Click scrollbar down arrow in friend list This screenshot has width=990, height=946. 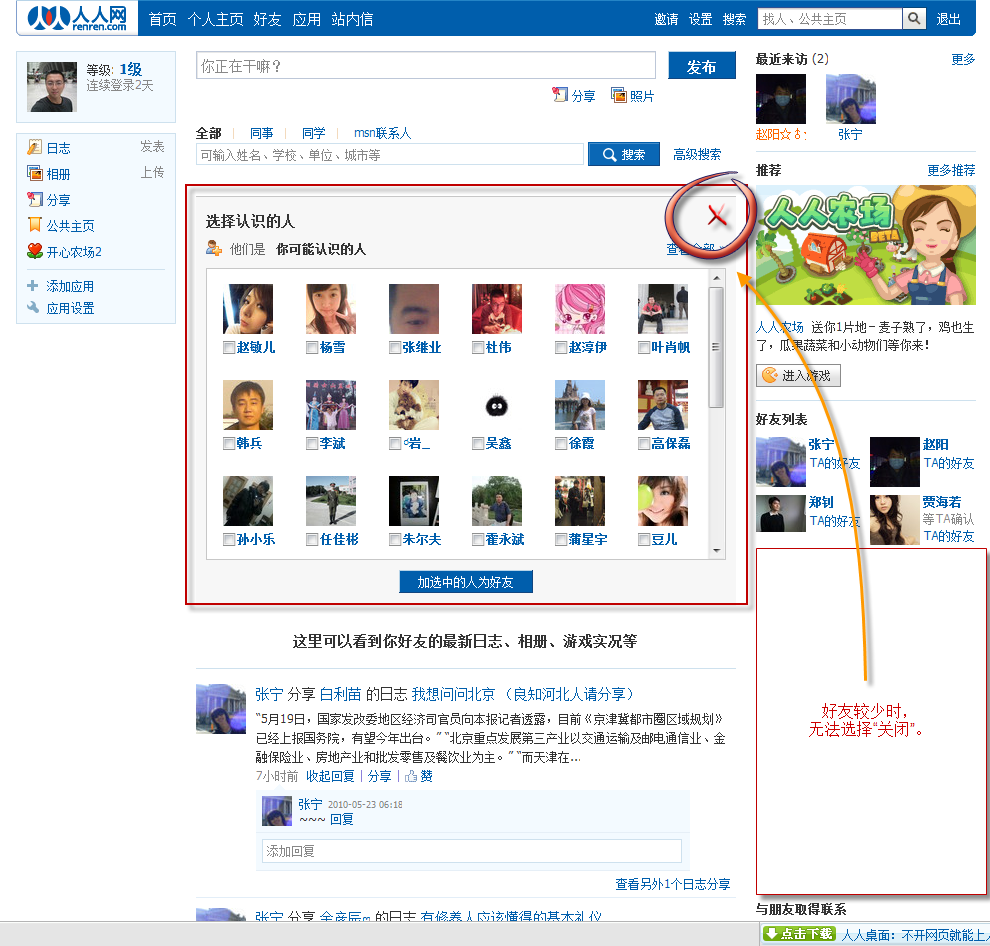[x=716, y=551]
